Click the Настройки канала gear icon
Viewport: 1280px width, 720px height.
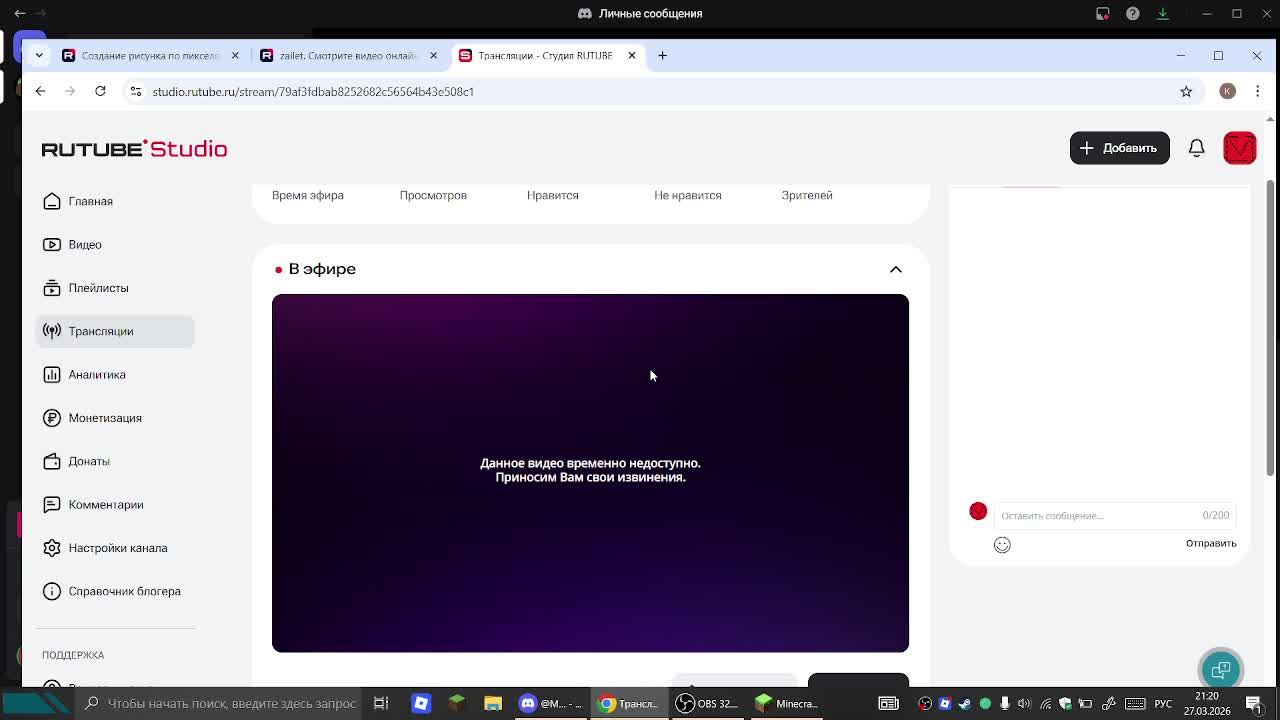pos(52,548)
